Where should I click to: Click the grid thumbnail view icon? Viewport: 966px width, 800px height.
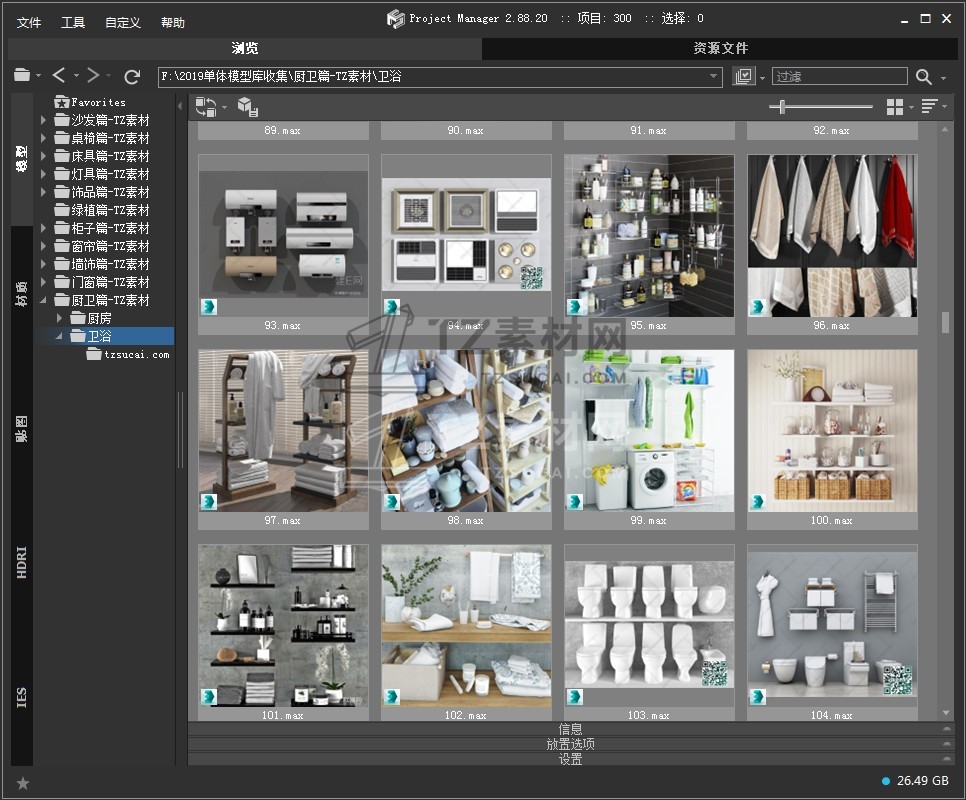point(894,107)
